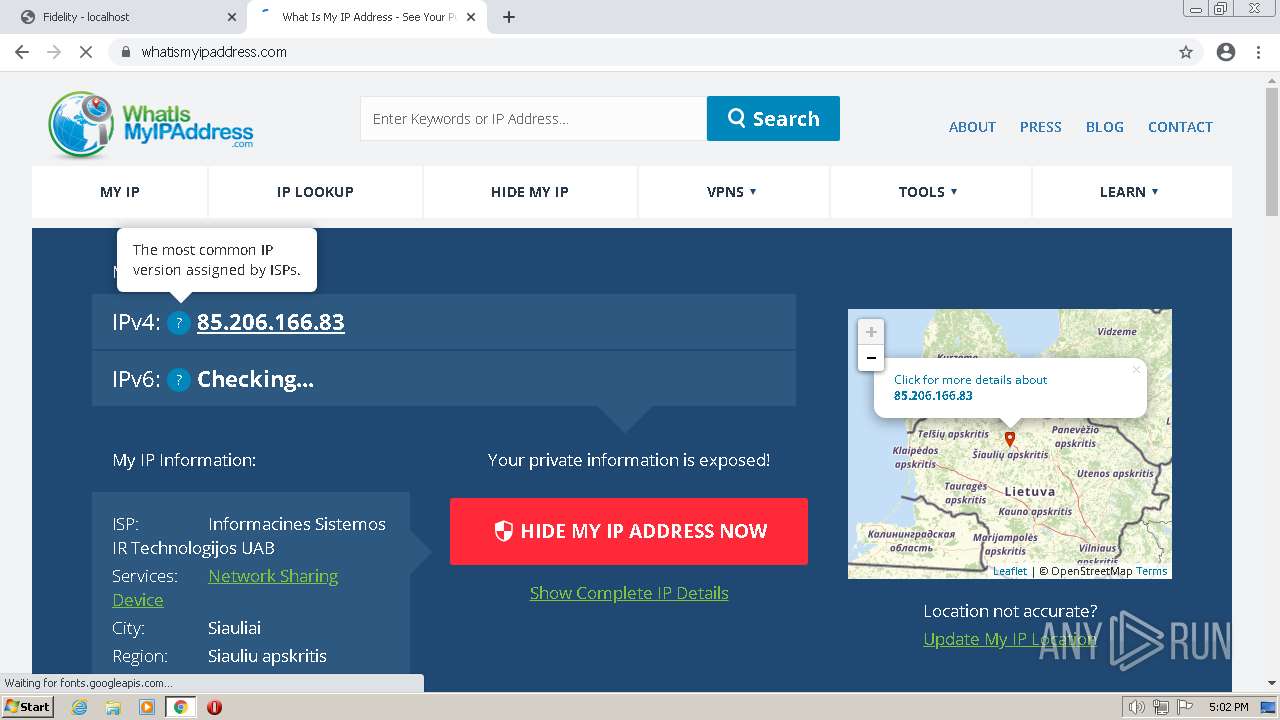Select the What Is My IP Address tab
This screenshot has width=1280, height=720.
[x=365, y=17]
